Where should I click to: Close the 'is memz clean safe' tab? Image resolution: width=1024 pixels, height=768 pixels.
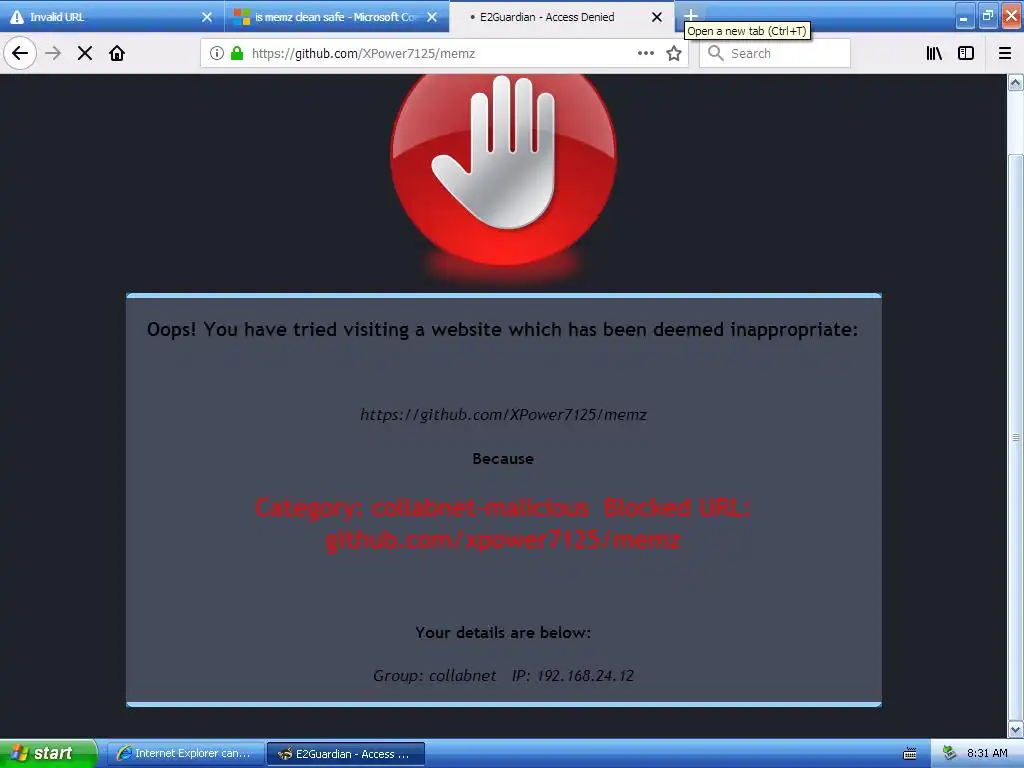point(432,17)
